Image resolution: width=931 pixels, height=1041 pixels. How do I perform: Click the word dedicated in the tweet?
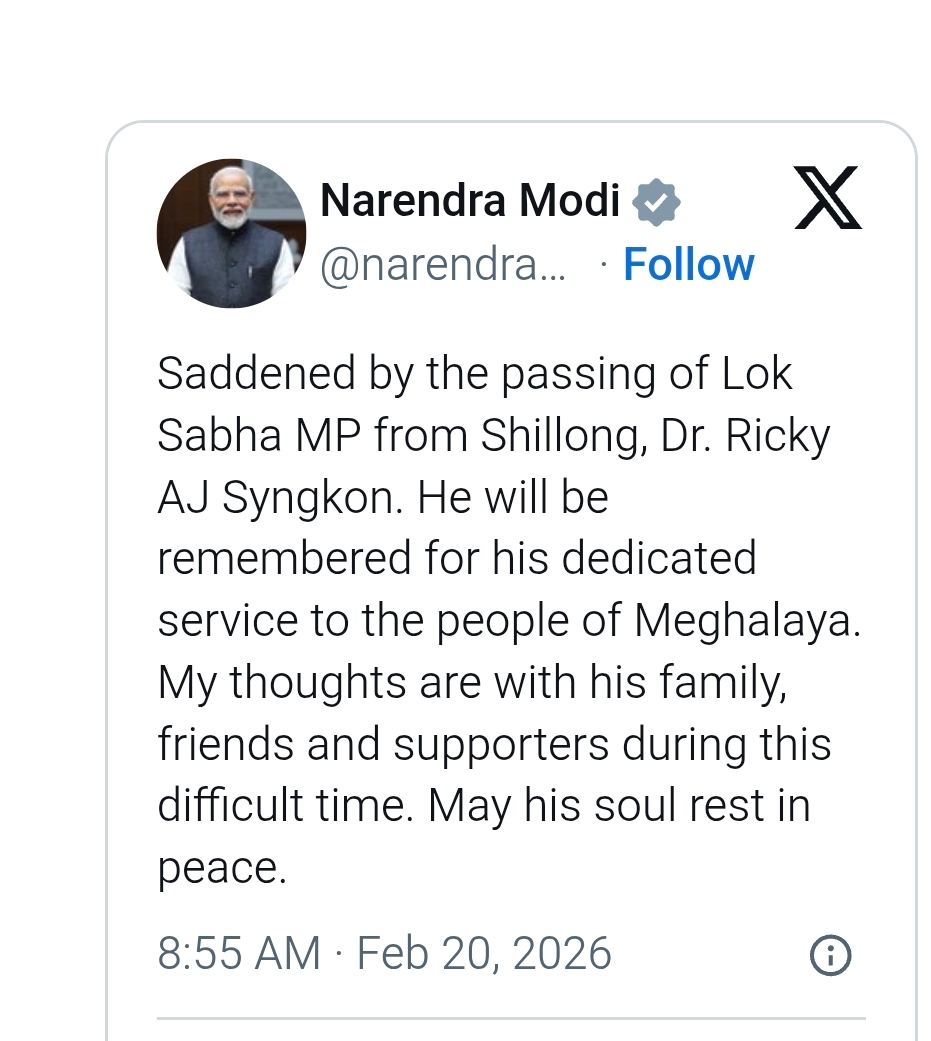(658, 558)
